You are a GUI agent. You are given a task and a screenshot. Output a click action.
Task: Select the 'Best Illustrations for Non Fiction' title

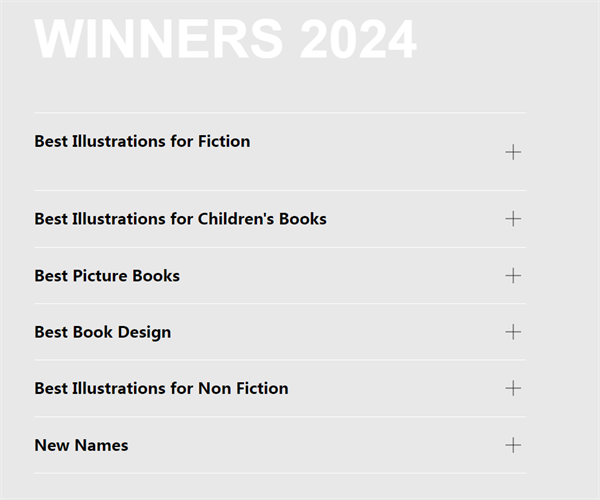(161, 388)
